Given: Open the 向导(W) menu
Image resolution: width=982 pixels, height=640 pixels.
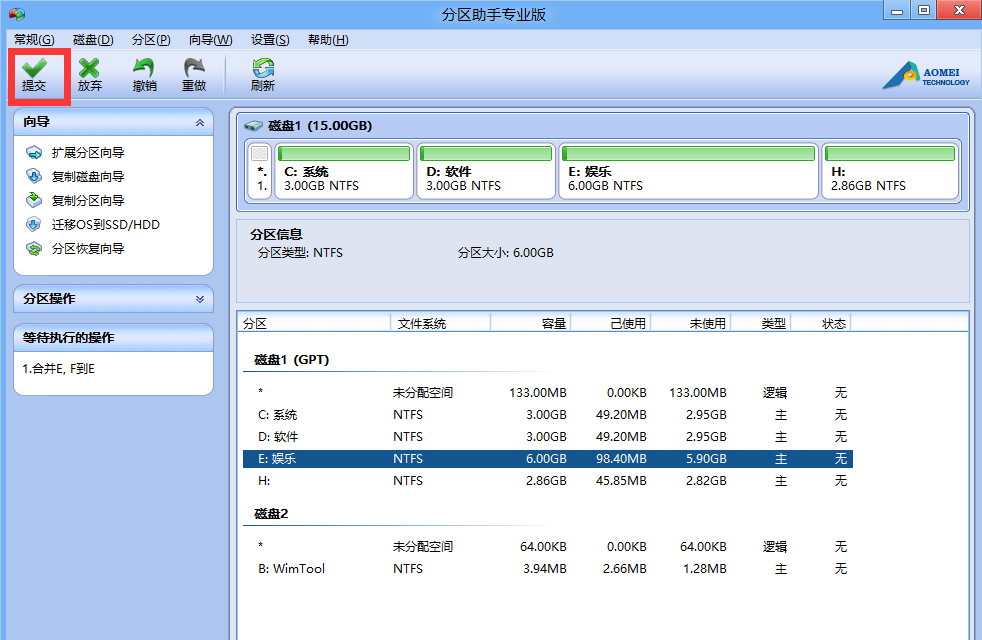Looking at the screenshot, I should pyautogui.click(x=210, y=39).
